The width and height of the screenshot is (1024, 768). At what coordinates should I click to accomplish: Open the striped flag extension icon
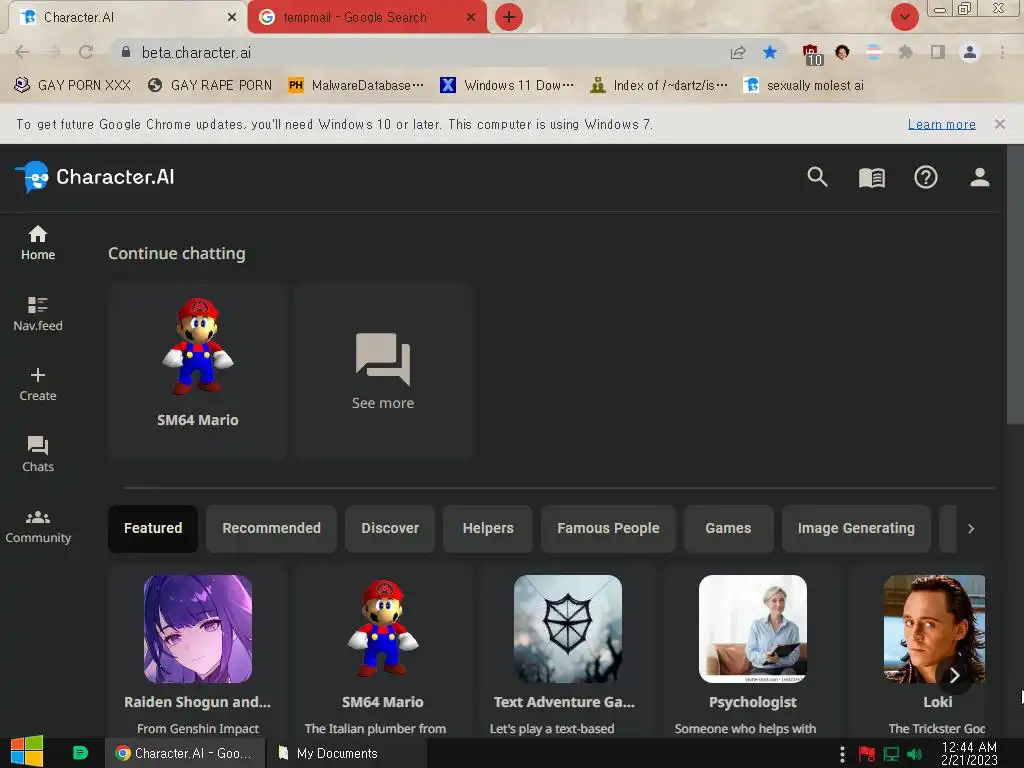(x=873, y=52)
